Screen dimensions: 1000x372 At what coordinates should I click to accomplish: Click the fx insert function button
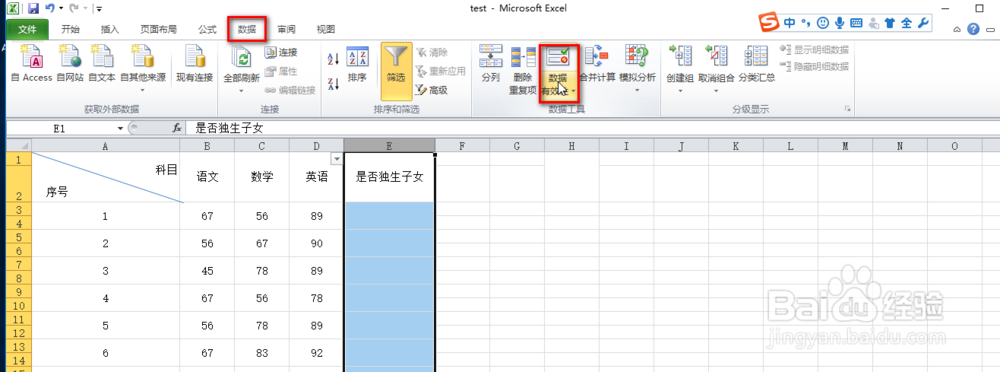click(177, 128)
